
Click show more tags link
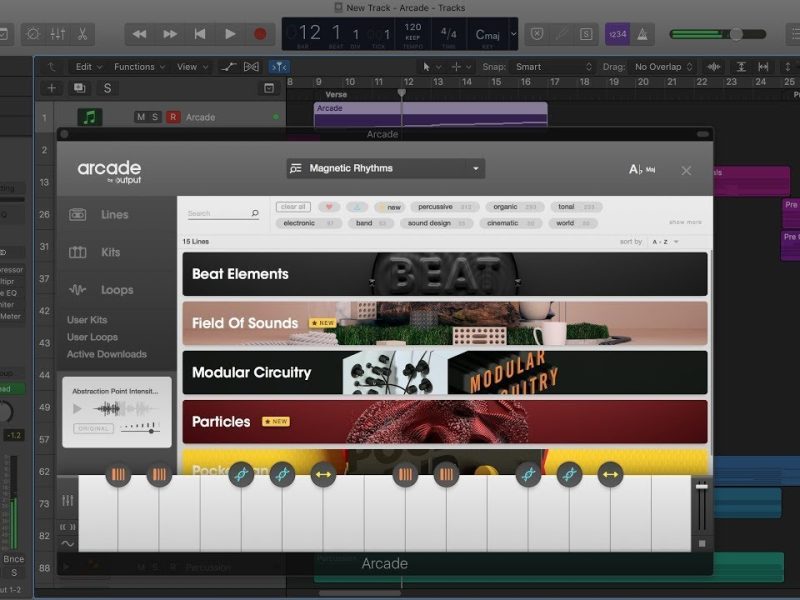(x=685, y=222)
